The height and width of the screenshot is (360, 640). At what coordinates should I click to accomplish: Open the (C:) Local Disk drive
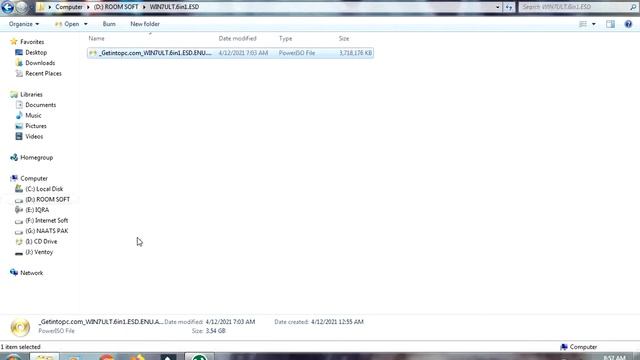tap(44, 189)
